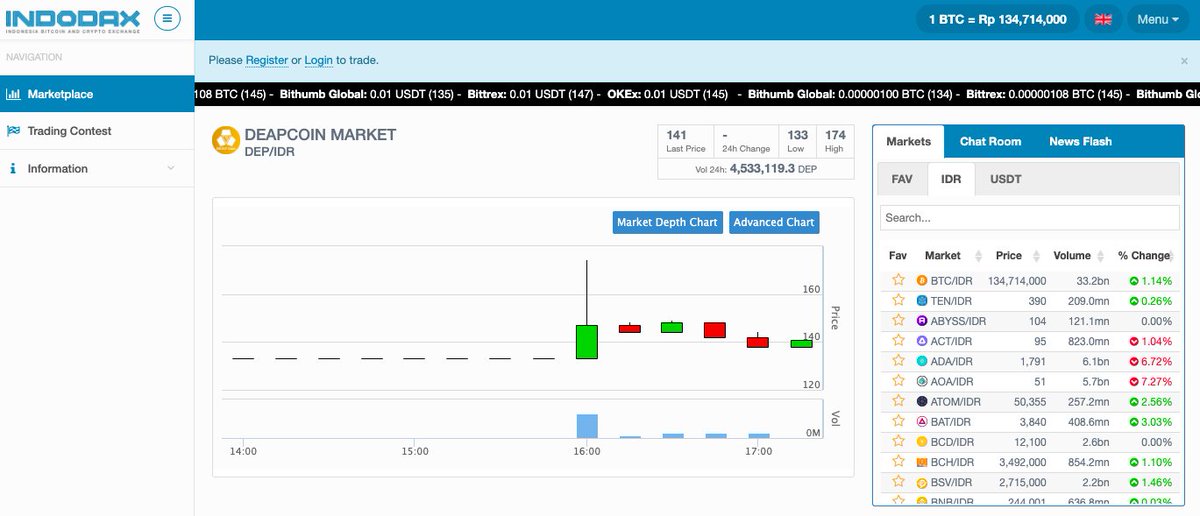Toggle the hamburger sidebar menu button
The height and width of the screenshot is (516, 1200).
(x=167, y=18)
